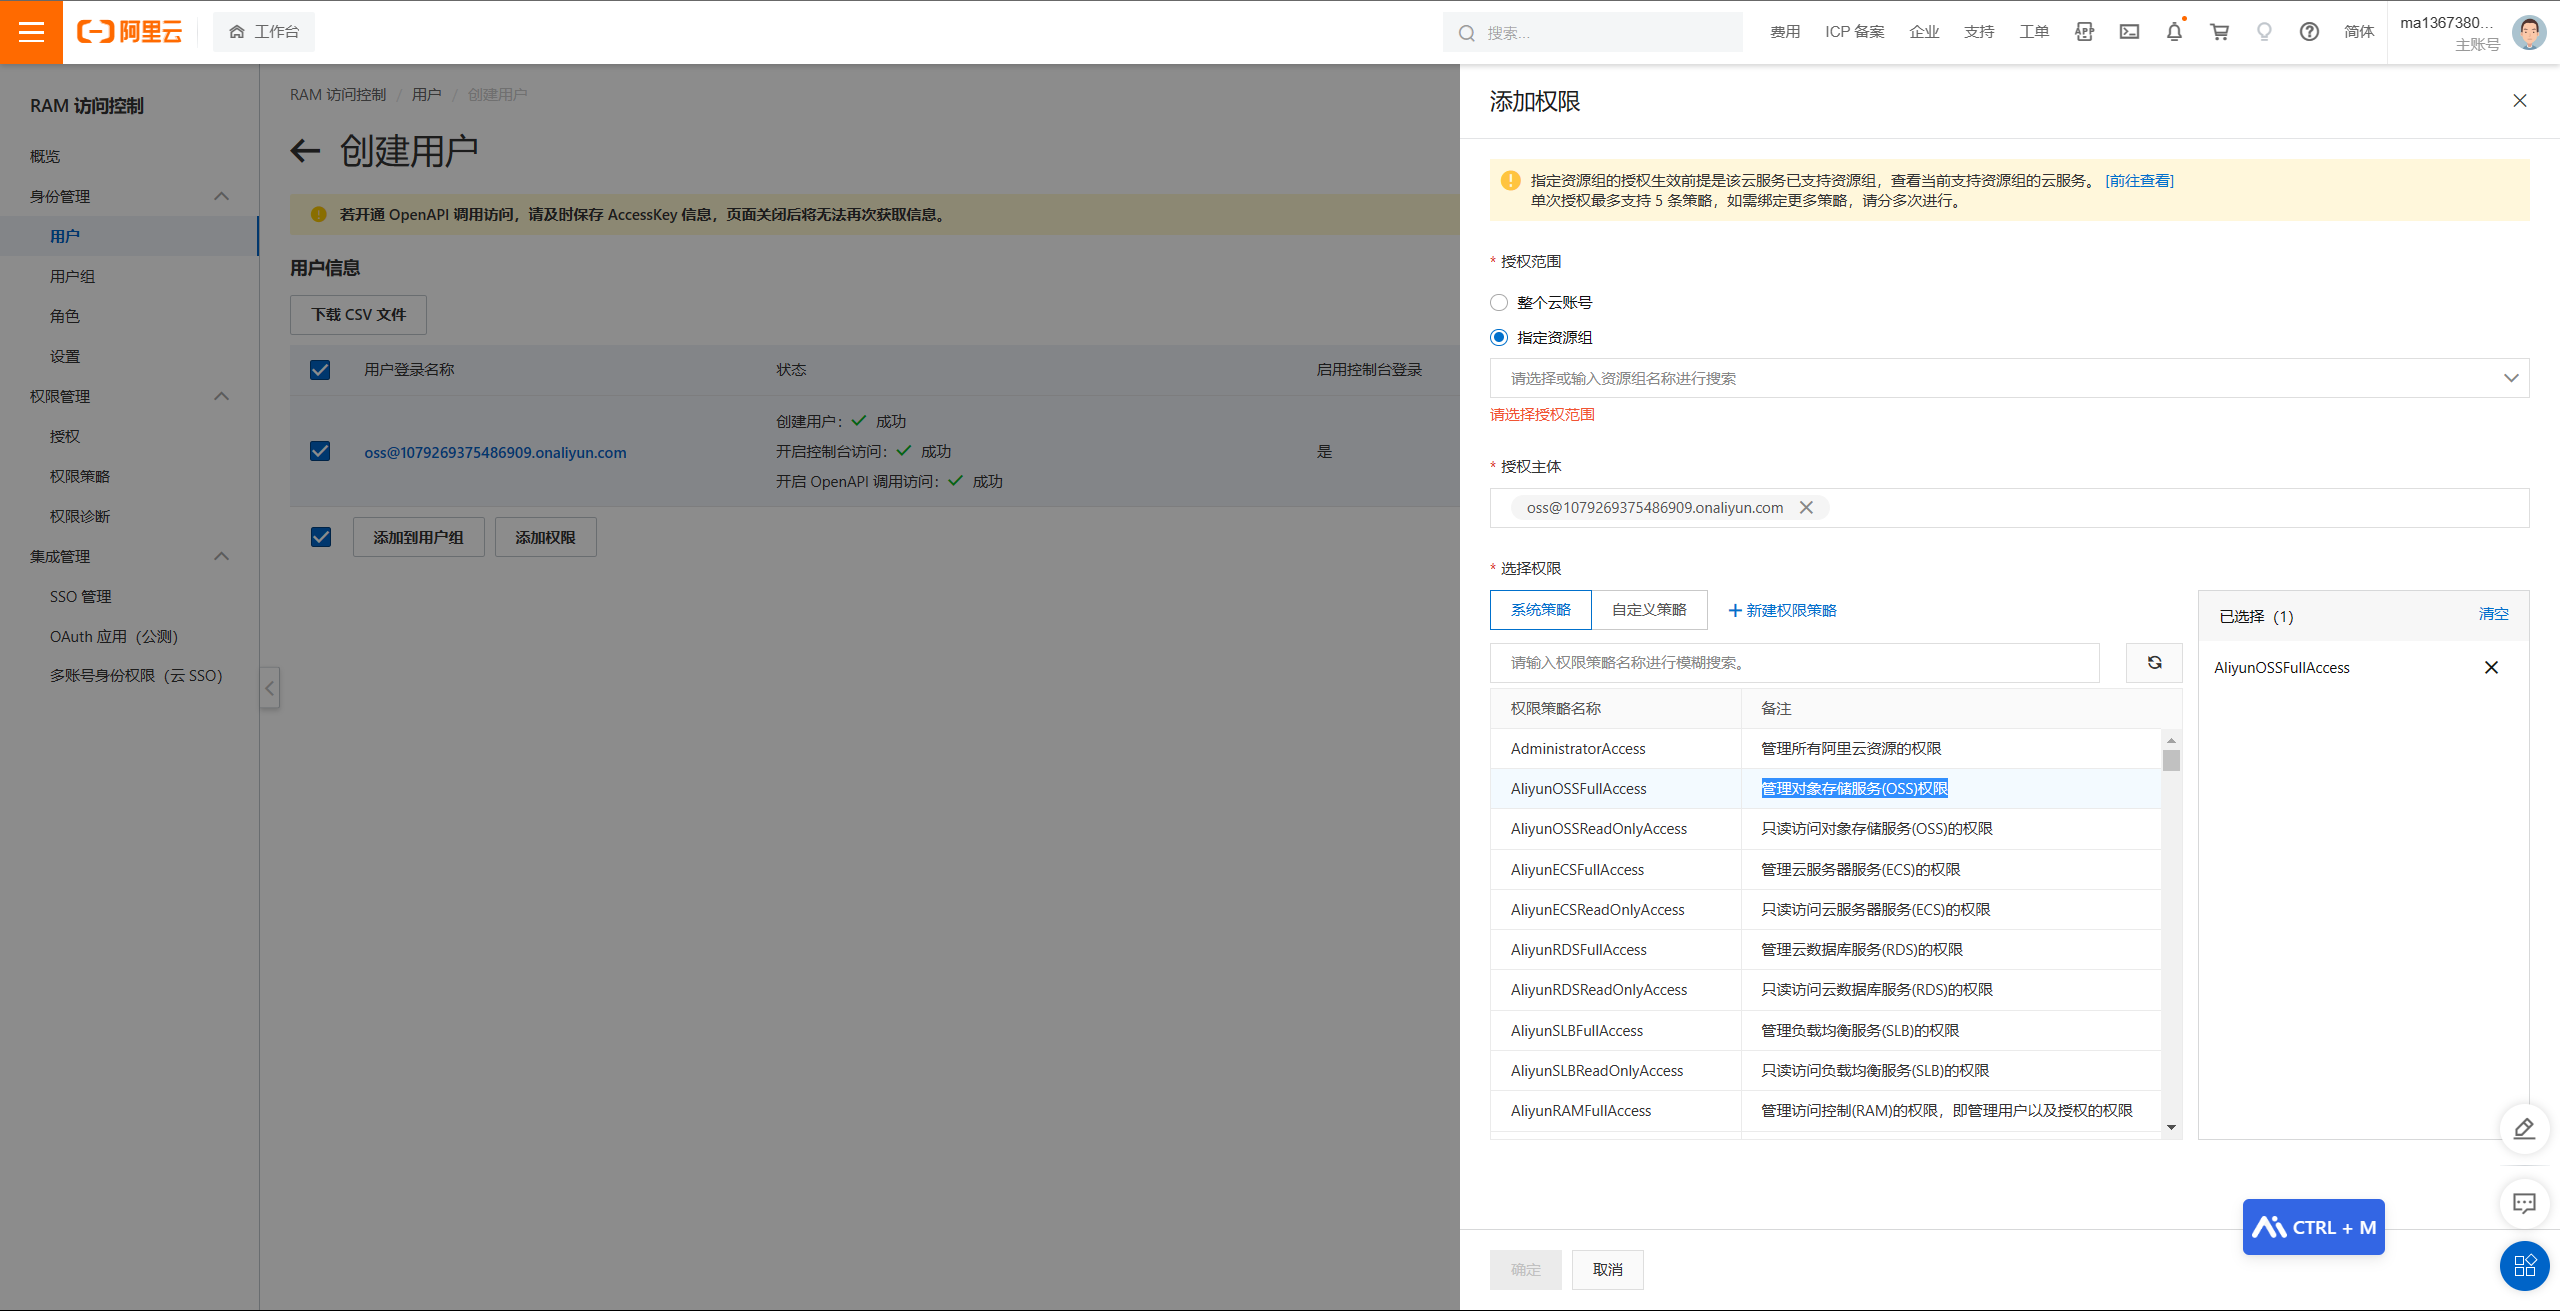Open the help question mark icon
The height and width of the screenshot is (1311, 2560).
(2309, 32)
